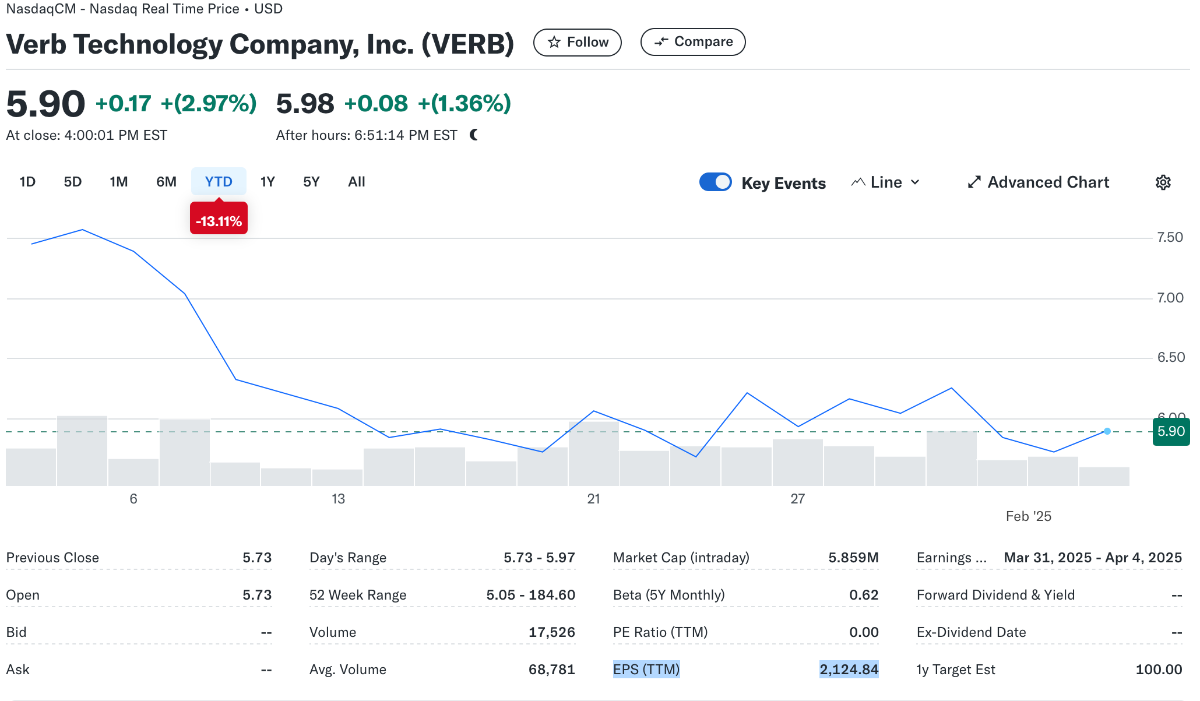Switch to 1M time range
The height and width of the screenshot is (701, 1200).
(119, 182)
